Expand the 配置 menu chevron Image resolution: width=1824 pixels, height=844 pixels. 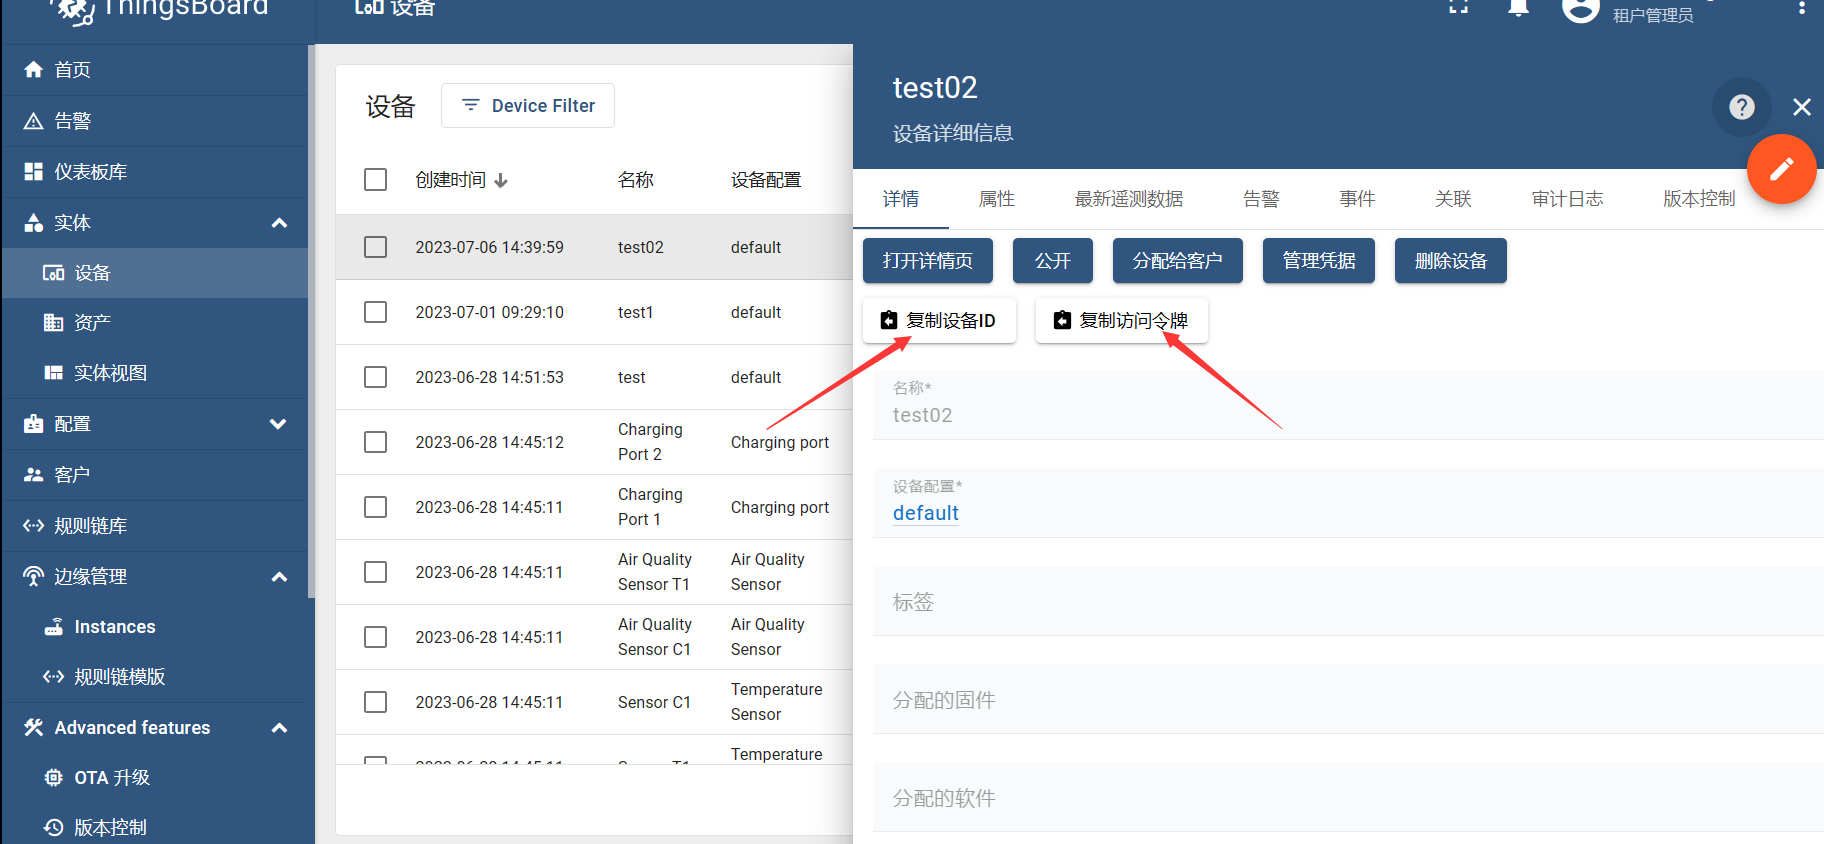pyautogui.click(x=279, y=424)
